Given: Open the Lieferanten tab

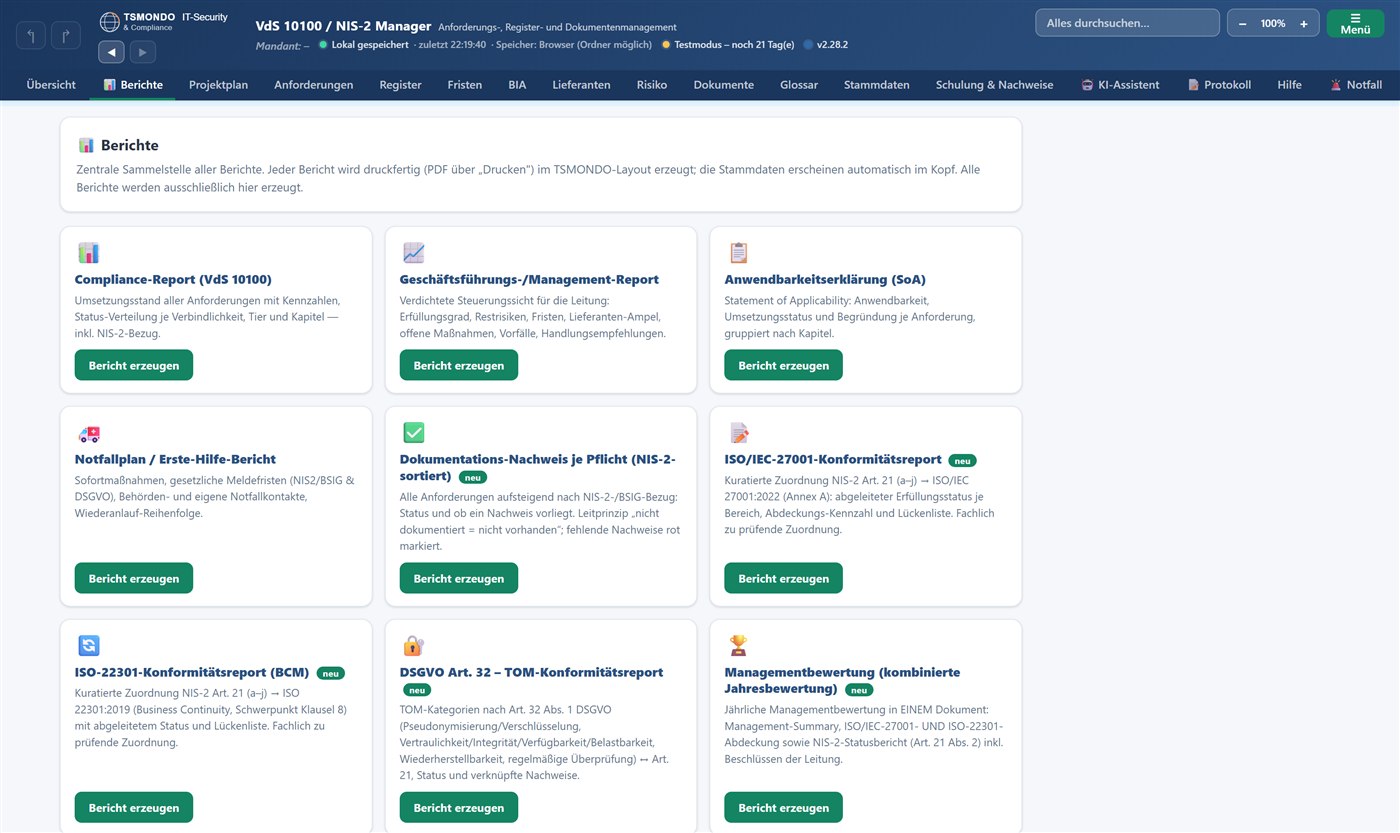Looking at the screenshot, I should pyautogui.click(x=581, y=85).
